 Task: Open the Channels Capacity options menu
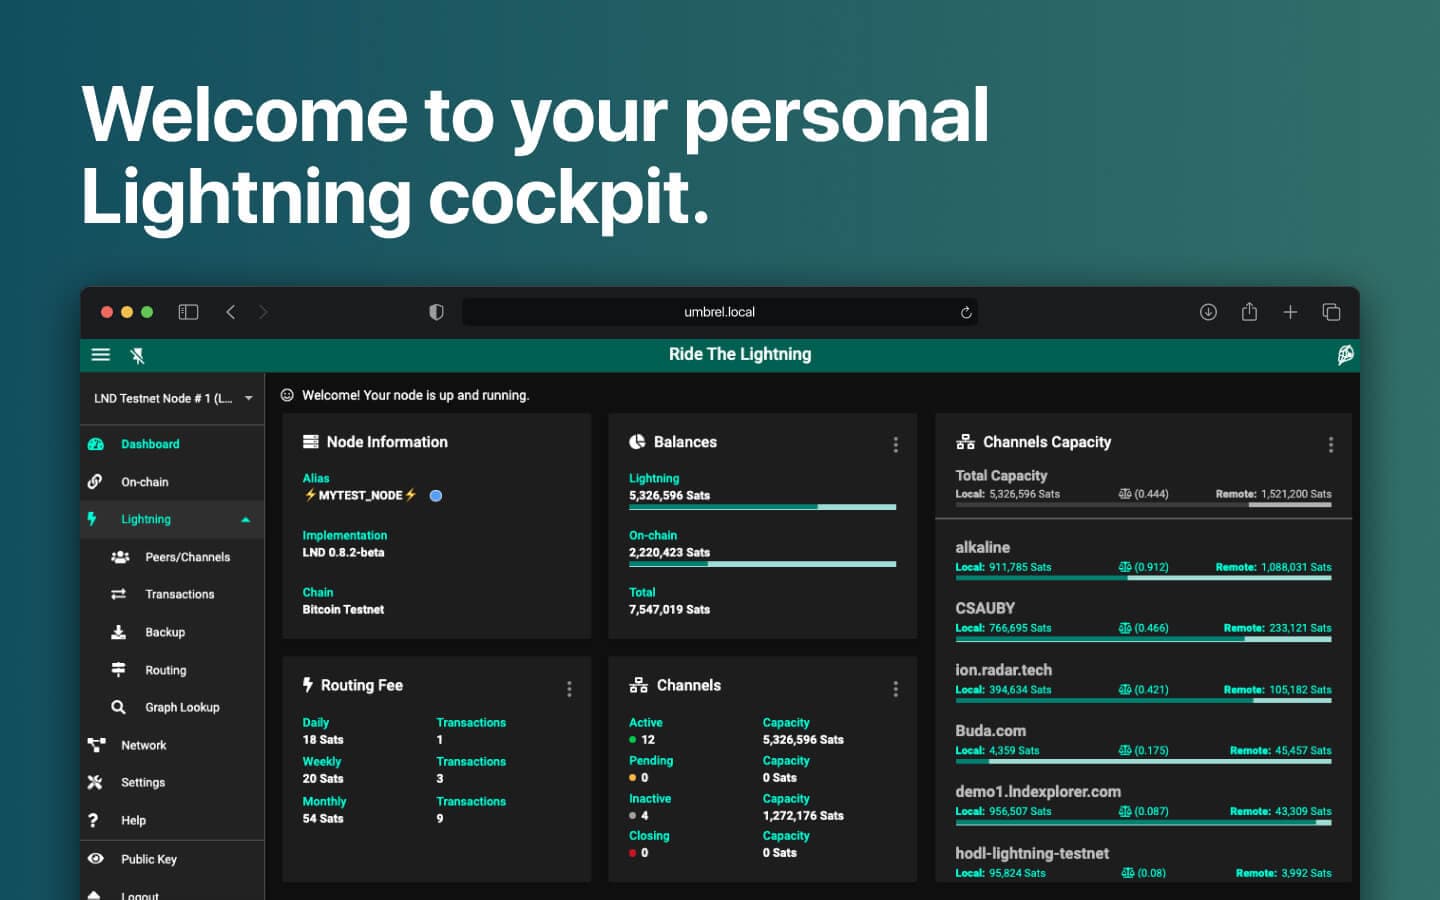[x=1330, y=444]
